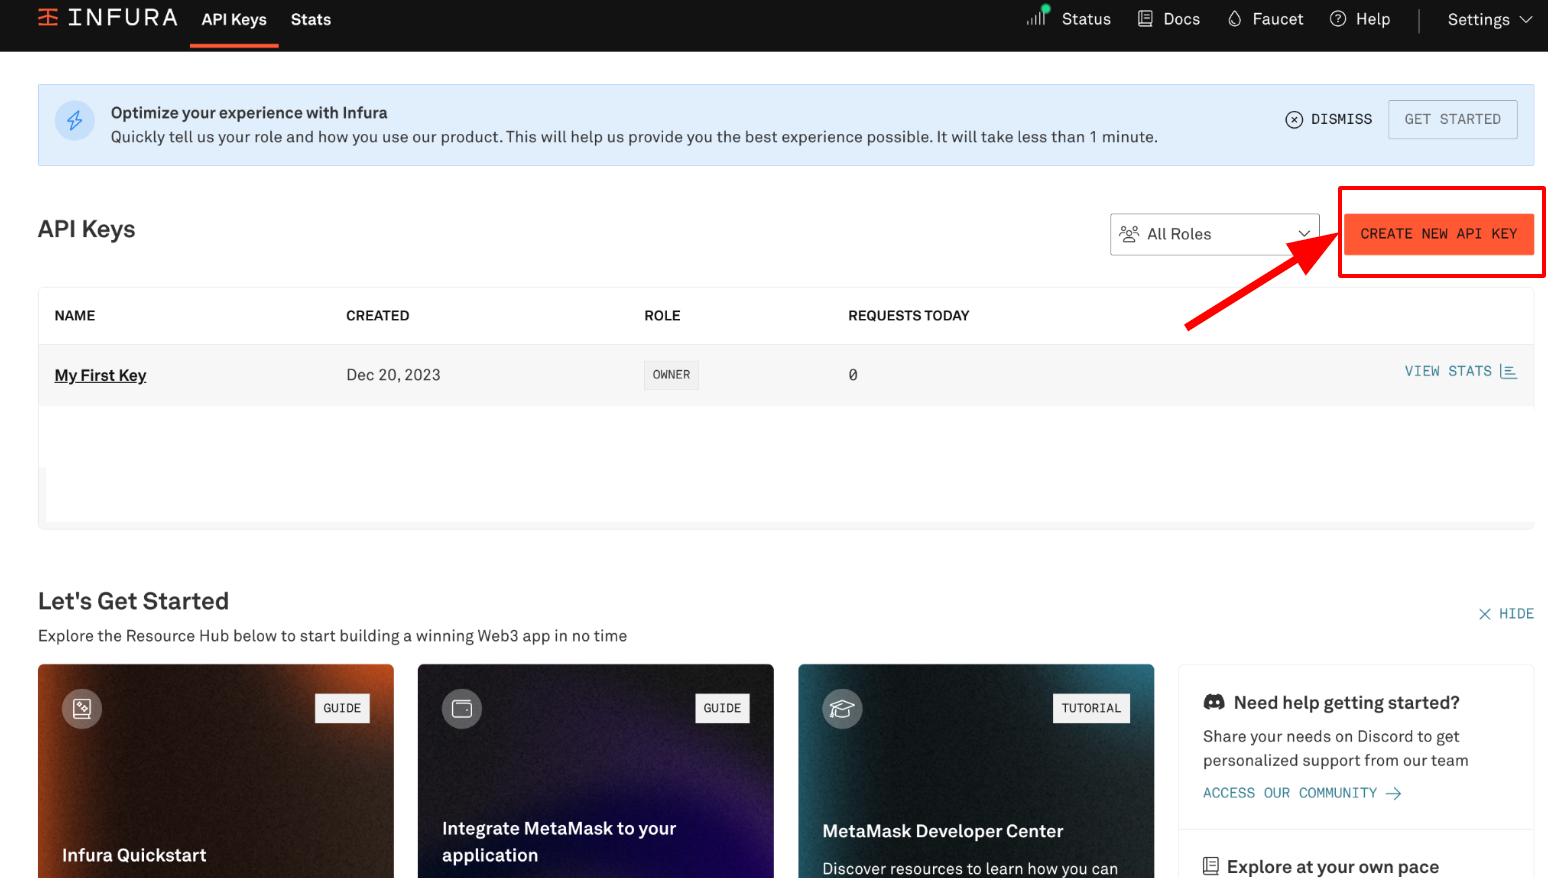
Task: Click the lightning bolt icon in the banner
Action: (75, 121)
